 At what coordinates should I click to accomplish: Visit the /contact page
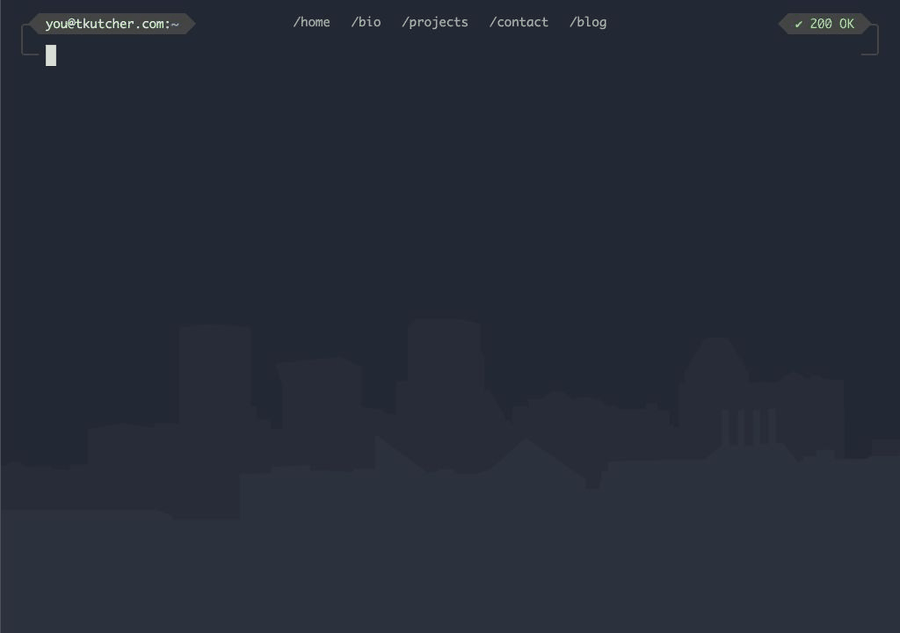(518, 22)
